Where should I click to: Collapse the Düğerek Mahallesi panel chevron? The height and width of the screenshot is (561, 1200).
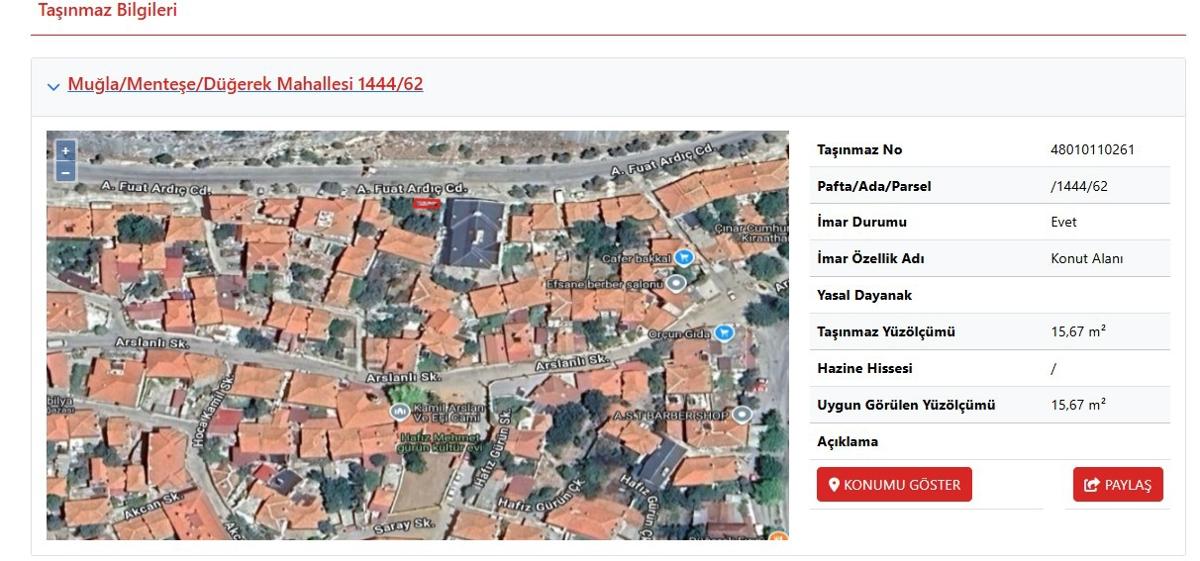click(53, 86)
